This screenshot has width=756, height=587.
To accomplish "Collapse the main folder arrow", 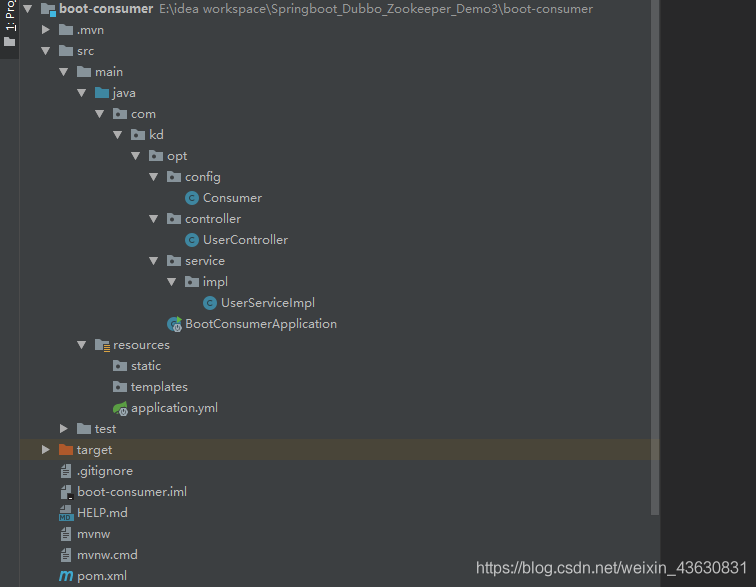I will pyautogui.click(x=64, y=72).
